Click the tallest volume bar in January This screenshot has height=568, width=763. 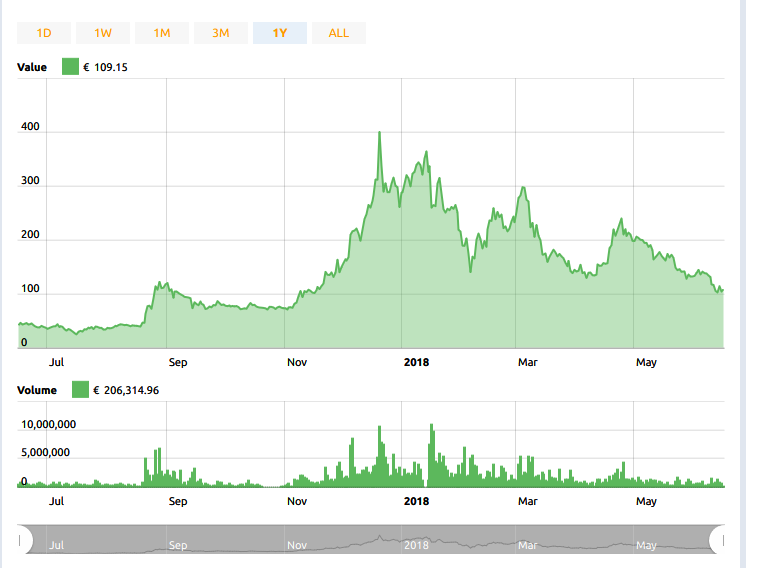[x=431, y=455]
